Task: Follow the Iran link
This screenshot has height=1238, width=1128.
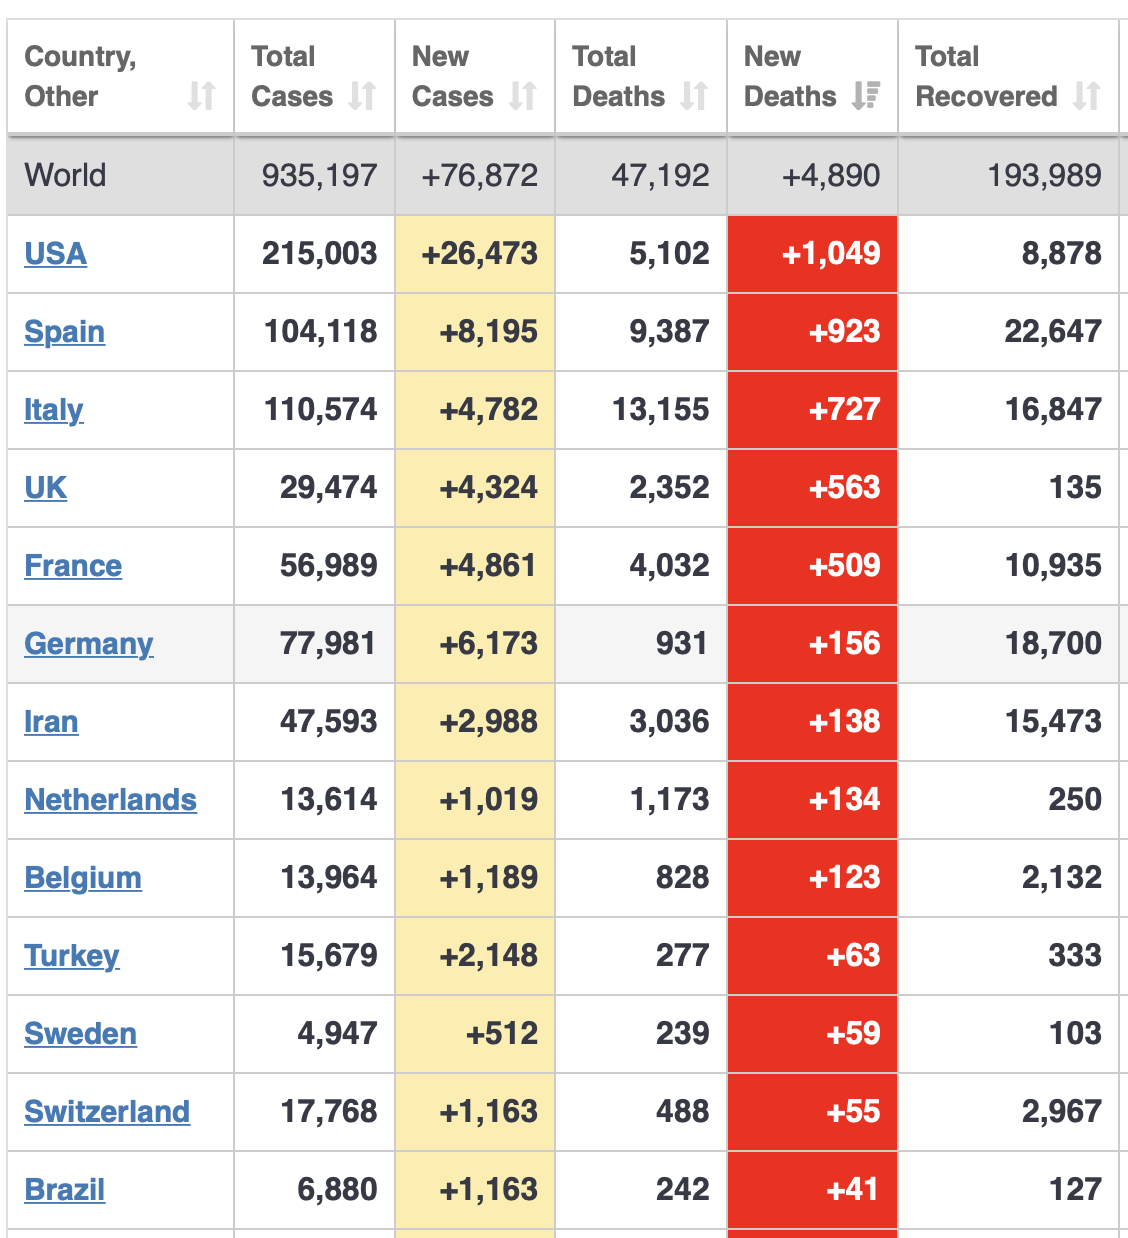Action: click(51, 722)
